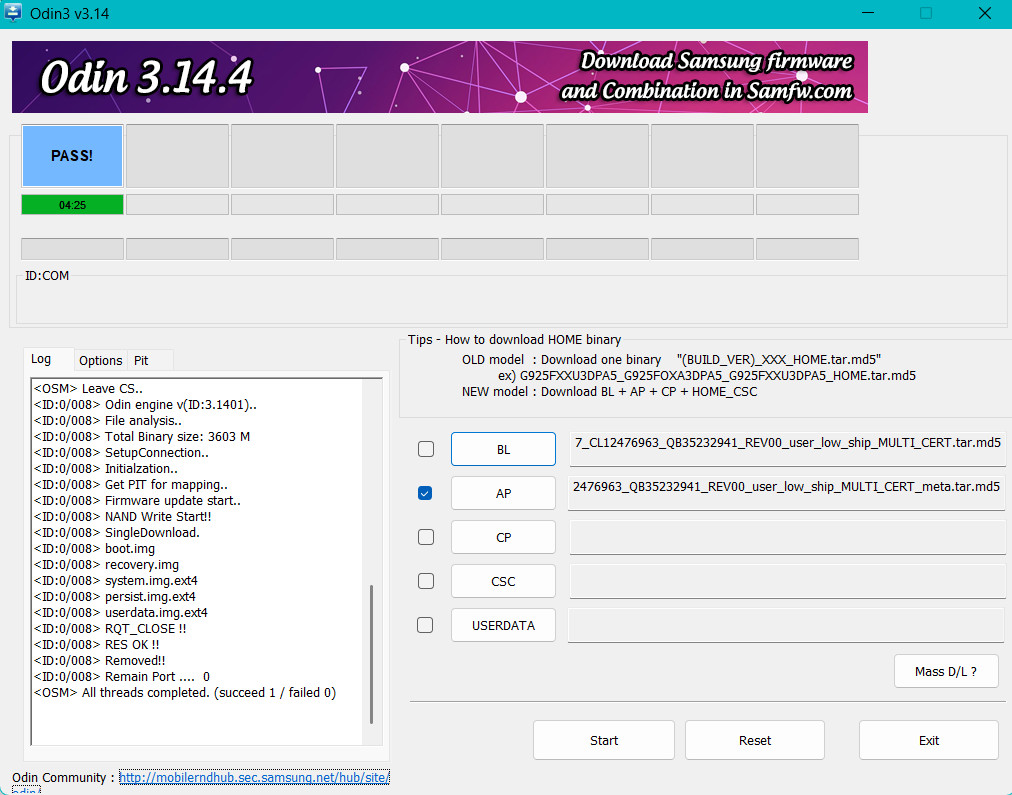Click the BL file button
Viewport: 1012px width, 795px height.
tap(503, 449)
